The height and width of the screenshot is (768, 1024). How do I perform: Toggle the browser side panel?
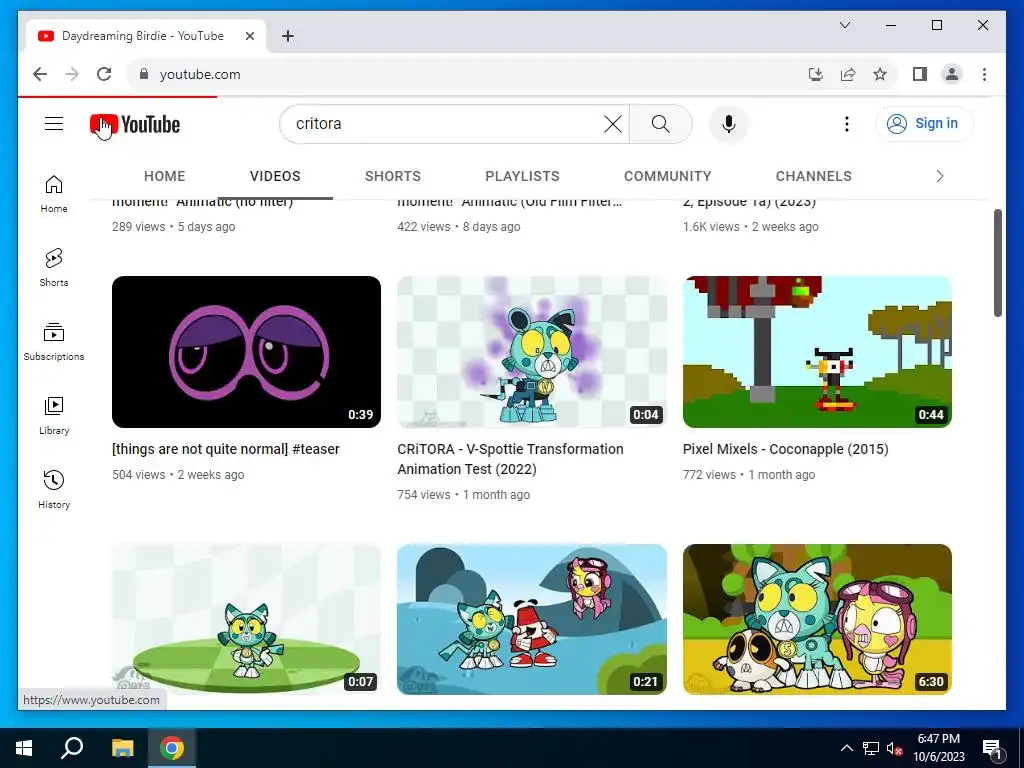(920, 74)
